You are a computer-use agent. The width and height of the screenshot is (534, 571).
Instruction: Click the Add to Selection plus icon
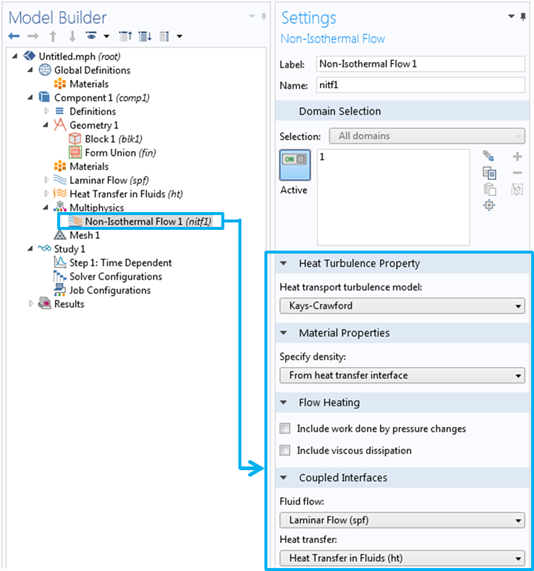click(517, 157)
